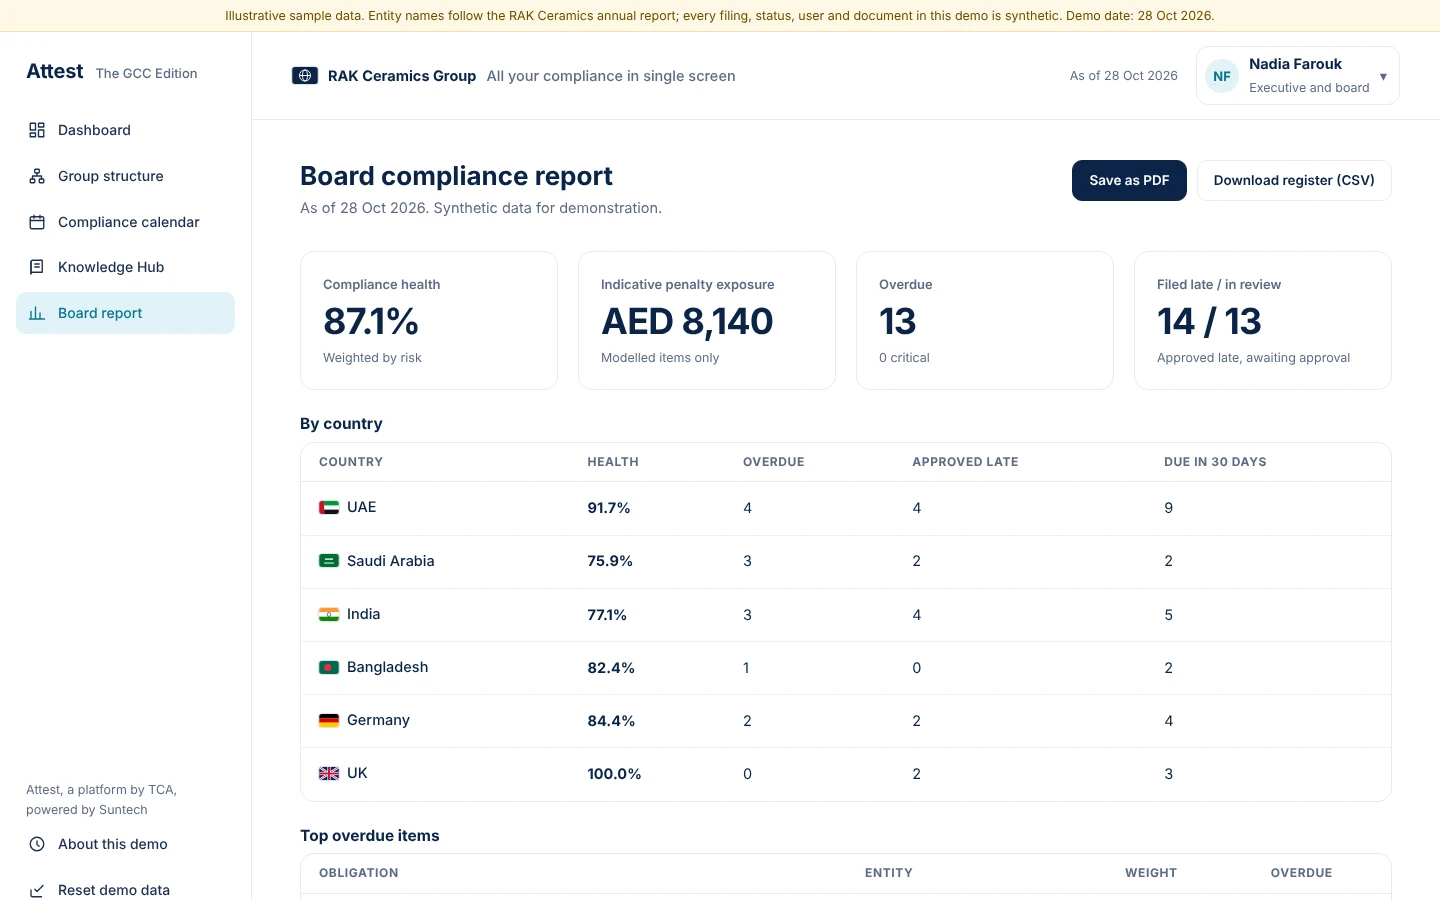
Task: Open the Dashboard menu item
Action: 125,130
